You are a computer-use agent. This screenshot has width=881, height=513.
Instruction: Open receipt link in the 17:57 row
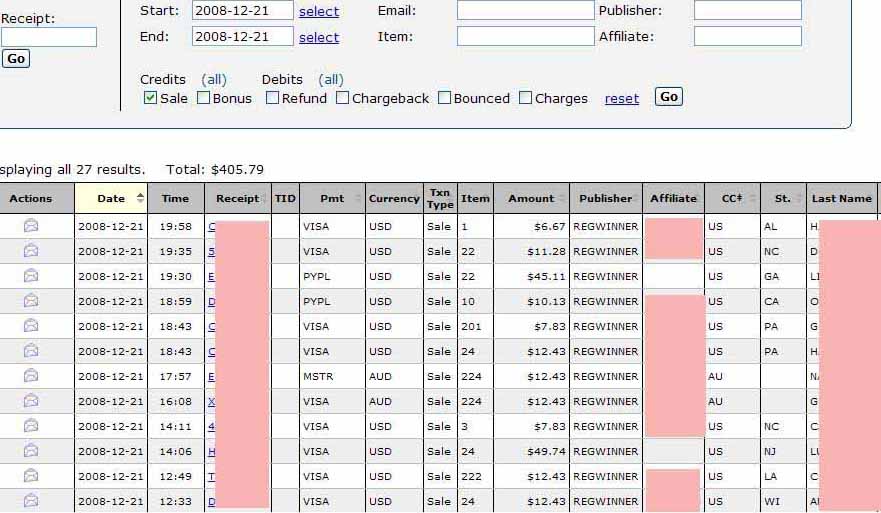(x=211, y=376)
